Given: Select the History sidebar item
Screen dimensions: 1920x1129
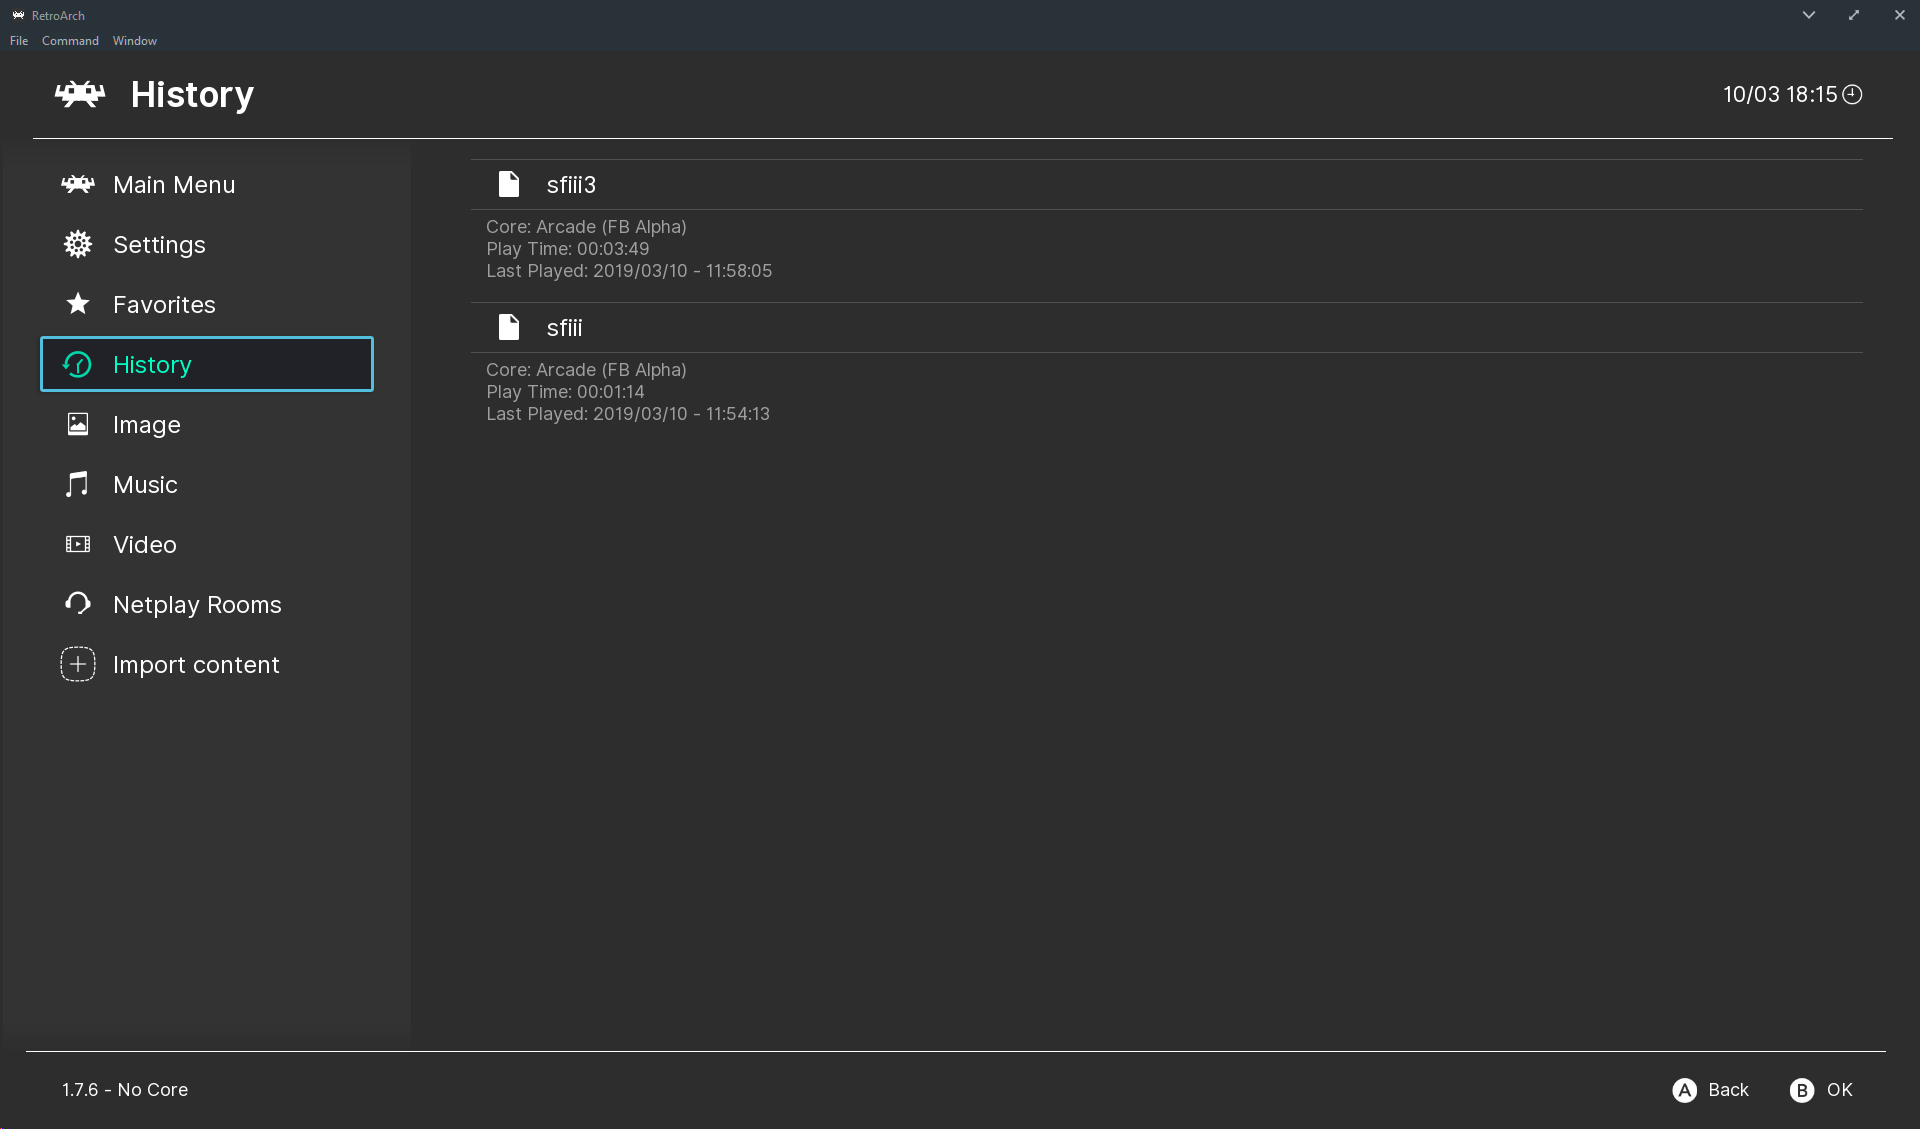Looking at the screenshot, I should pos(206,364).
